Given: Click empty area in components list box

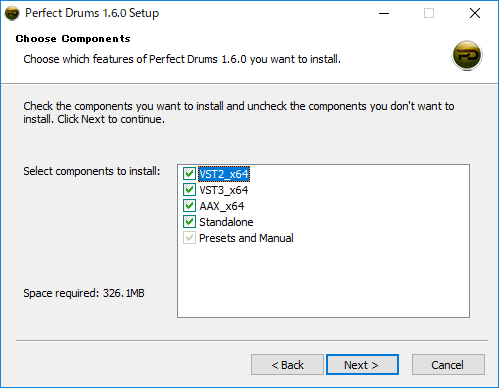Looking at the screenshot, I should [x=323, y=282].
